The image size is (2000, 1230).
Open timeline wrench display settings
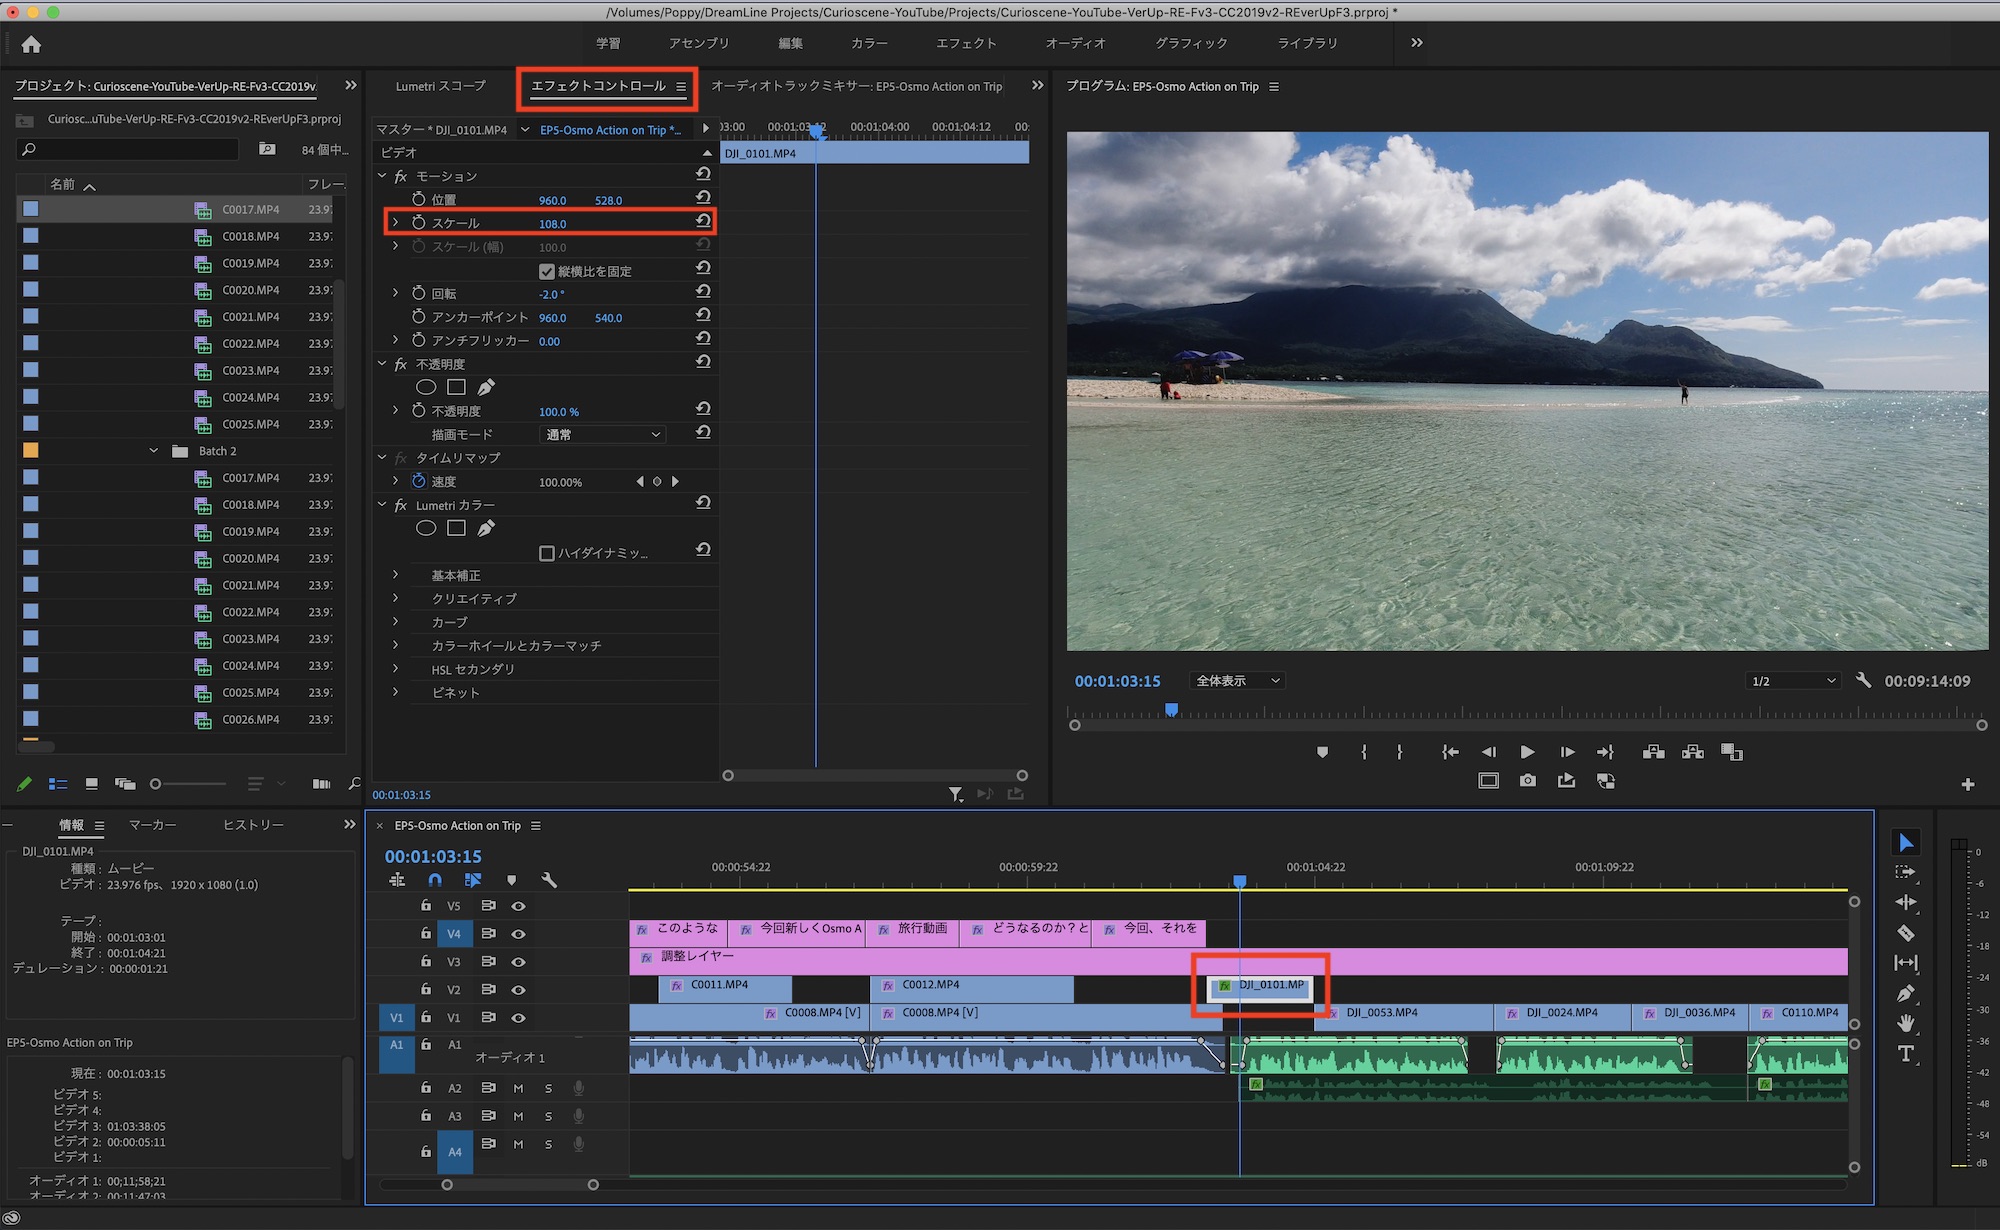[549, 880]
